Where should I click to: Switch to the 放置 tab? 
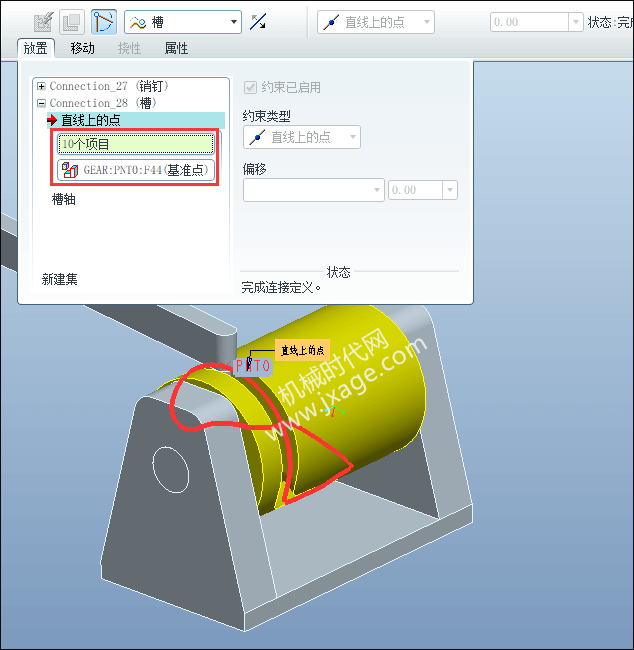tap(36, 49)
